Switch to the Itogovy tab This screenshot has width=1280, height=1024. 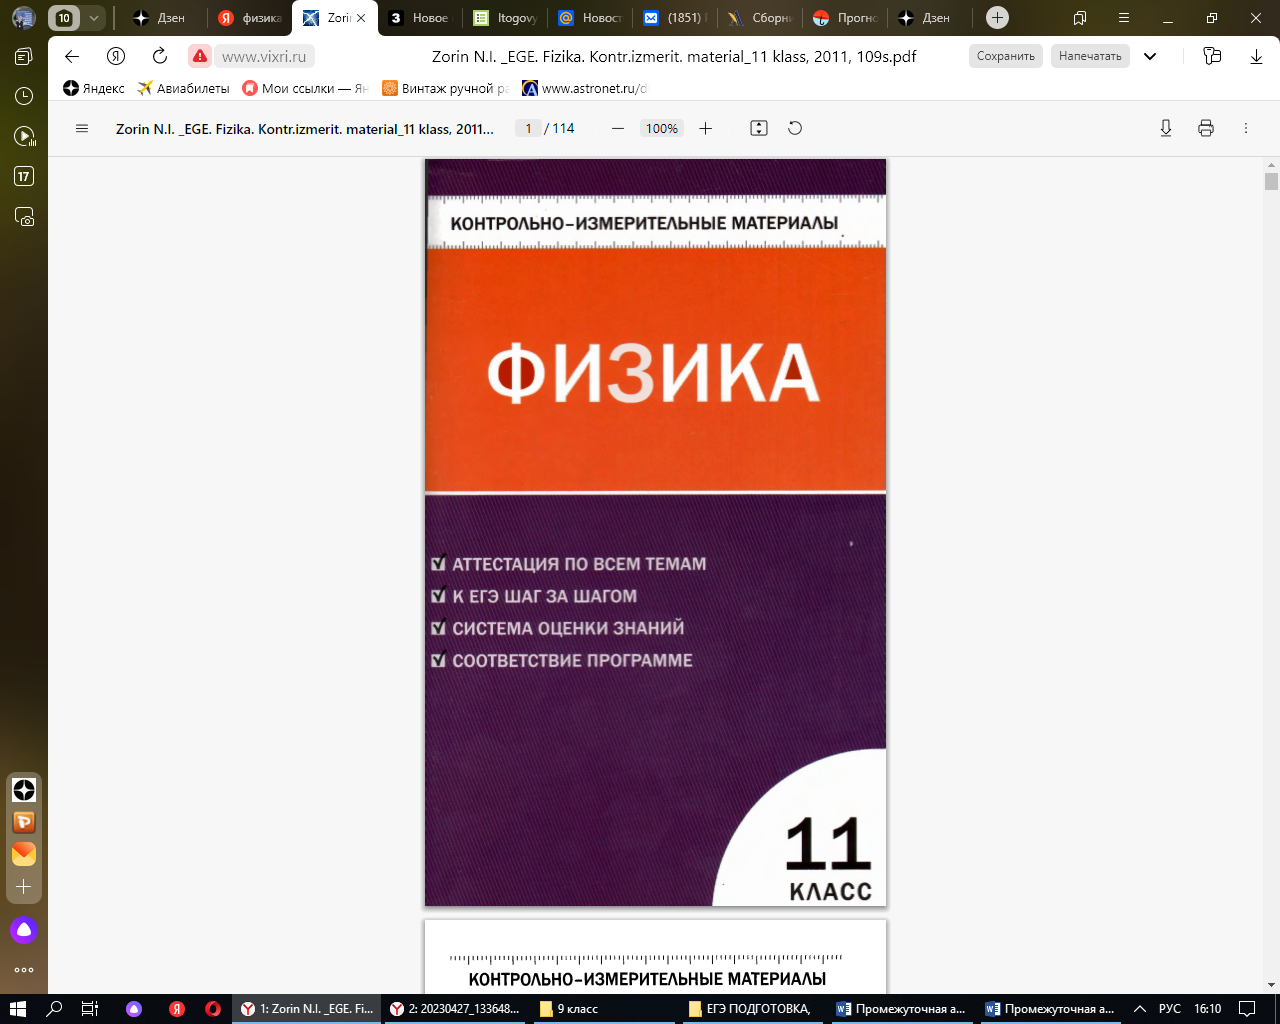click(505, 18)
